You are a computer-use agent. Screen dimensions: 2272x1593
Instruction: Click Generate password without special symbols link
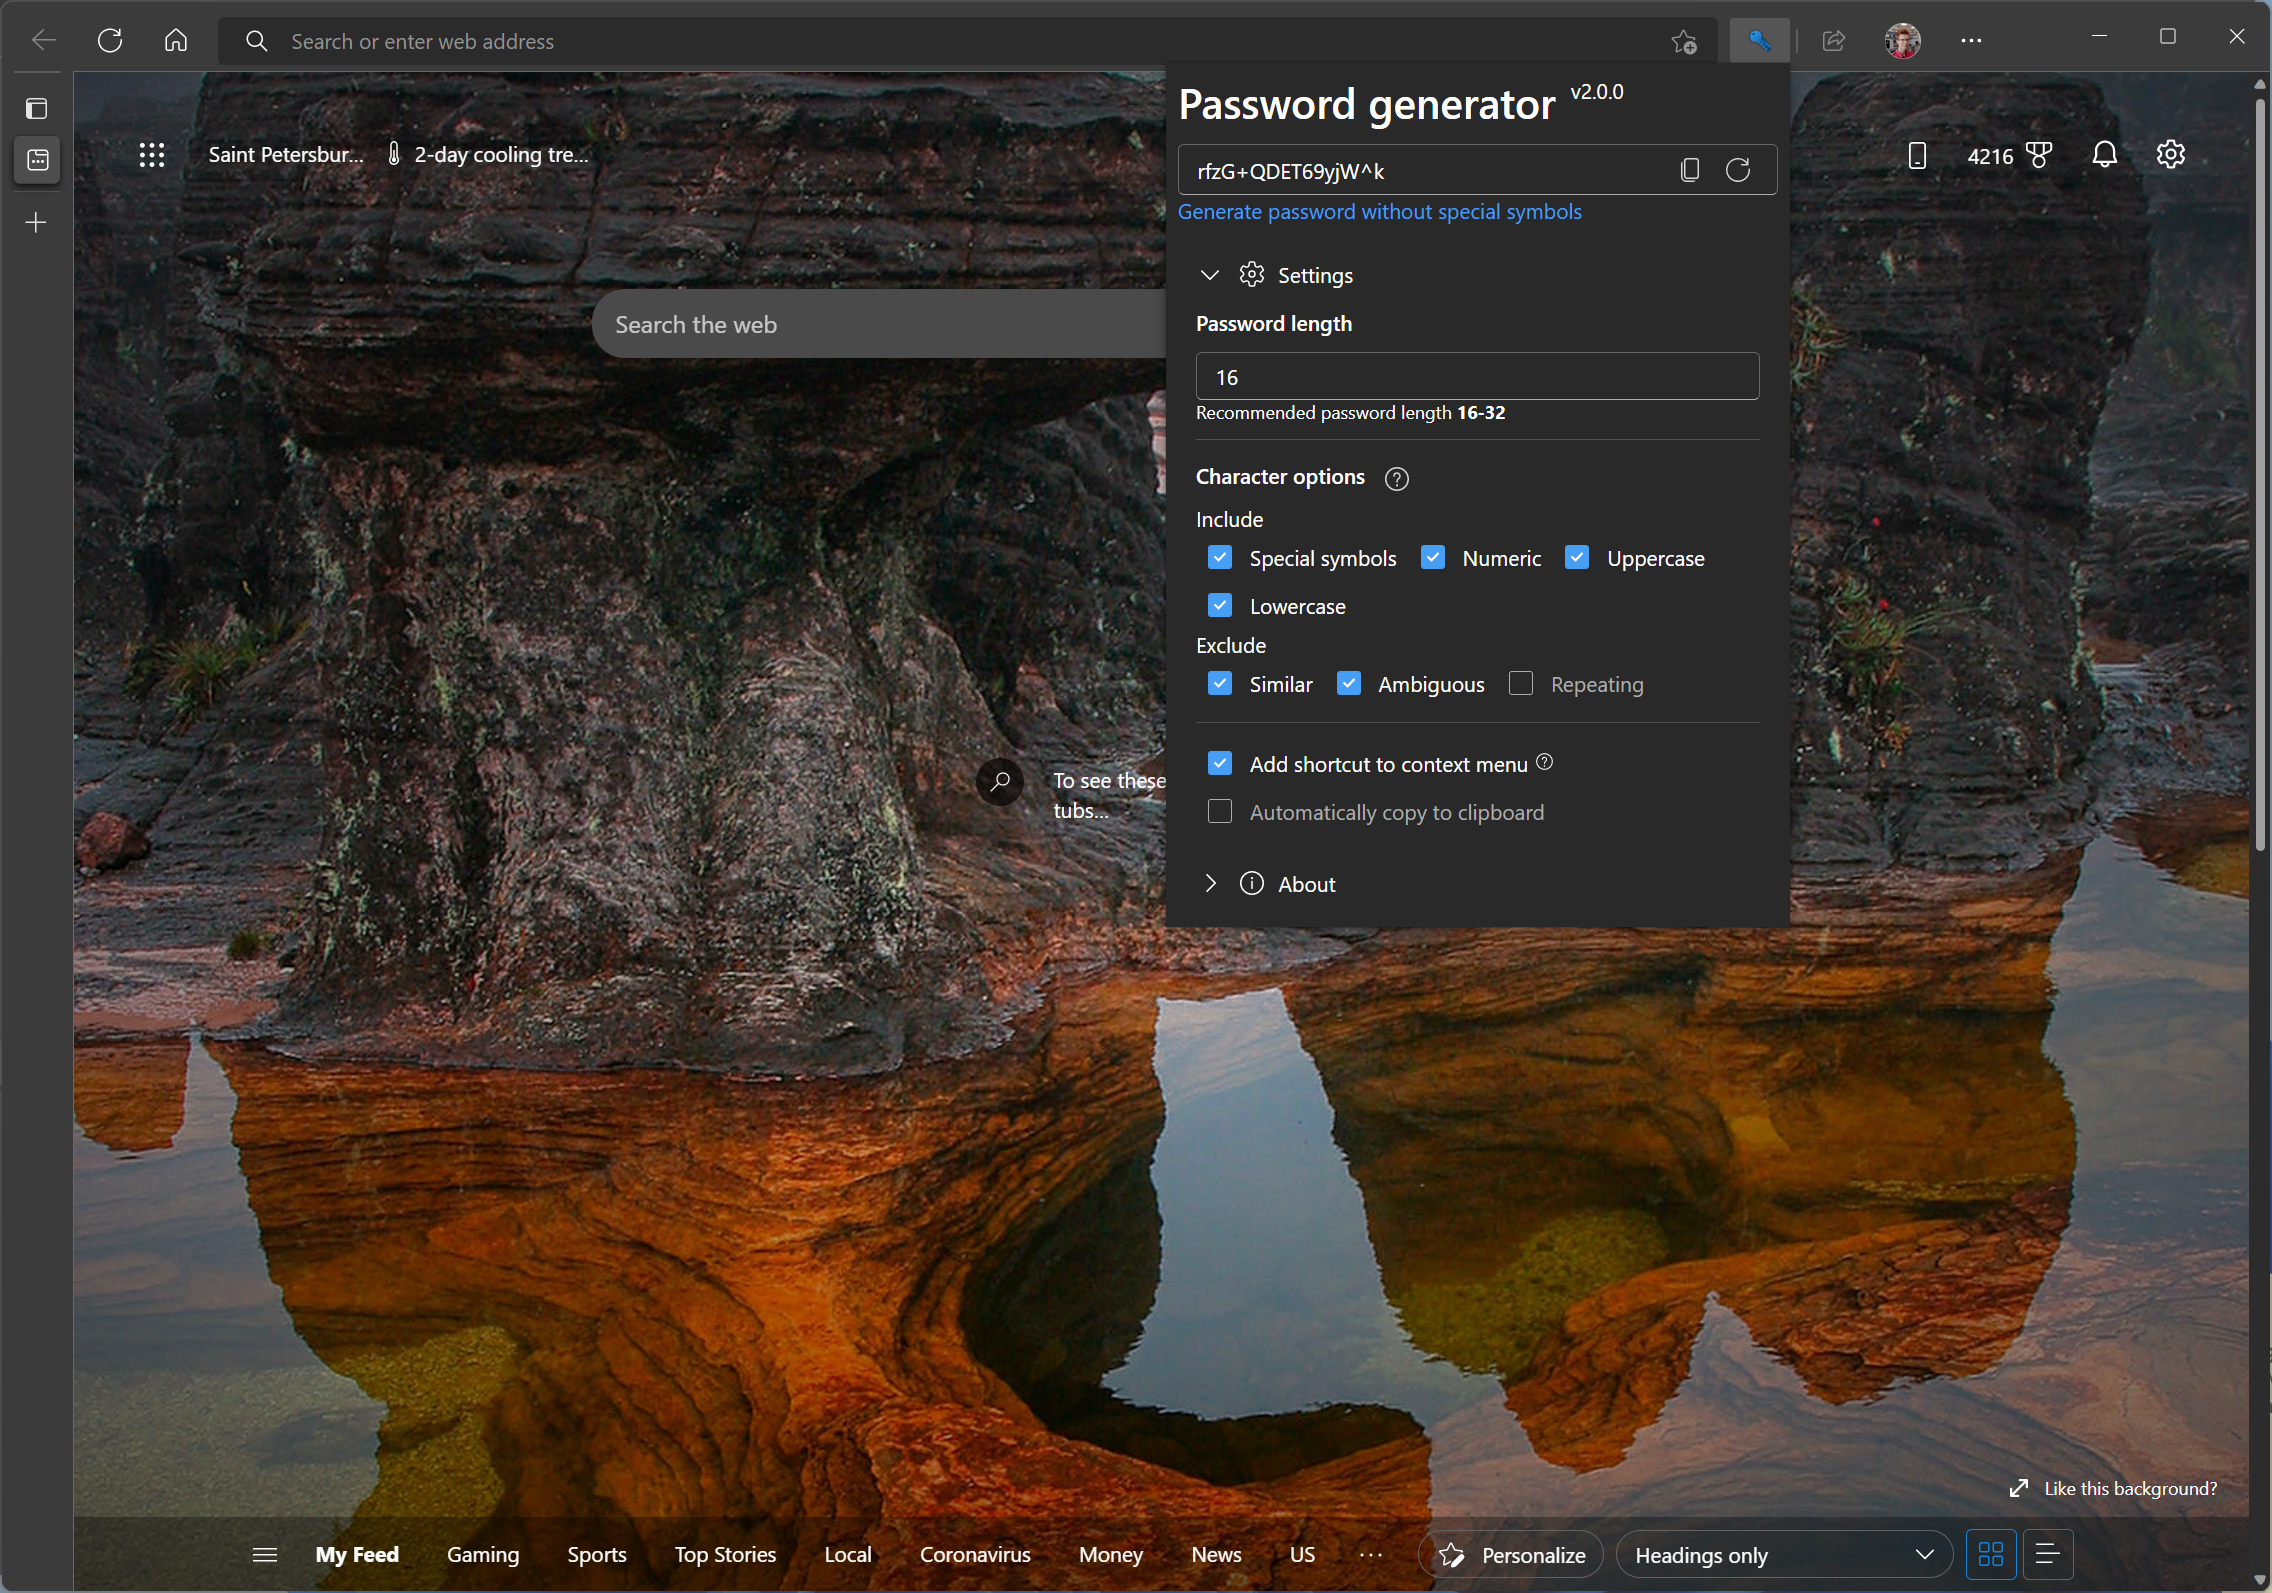[1380, 212]
